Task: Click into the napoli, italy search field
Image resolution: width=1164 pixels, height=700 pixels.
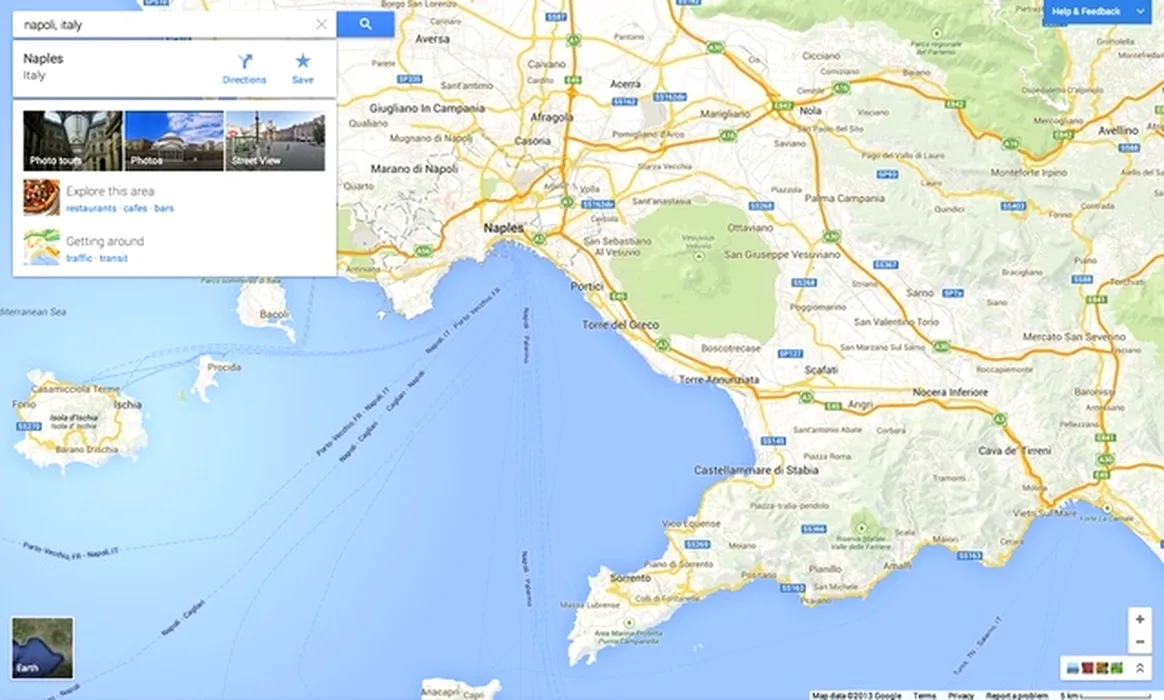Action: [167, 24]
